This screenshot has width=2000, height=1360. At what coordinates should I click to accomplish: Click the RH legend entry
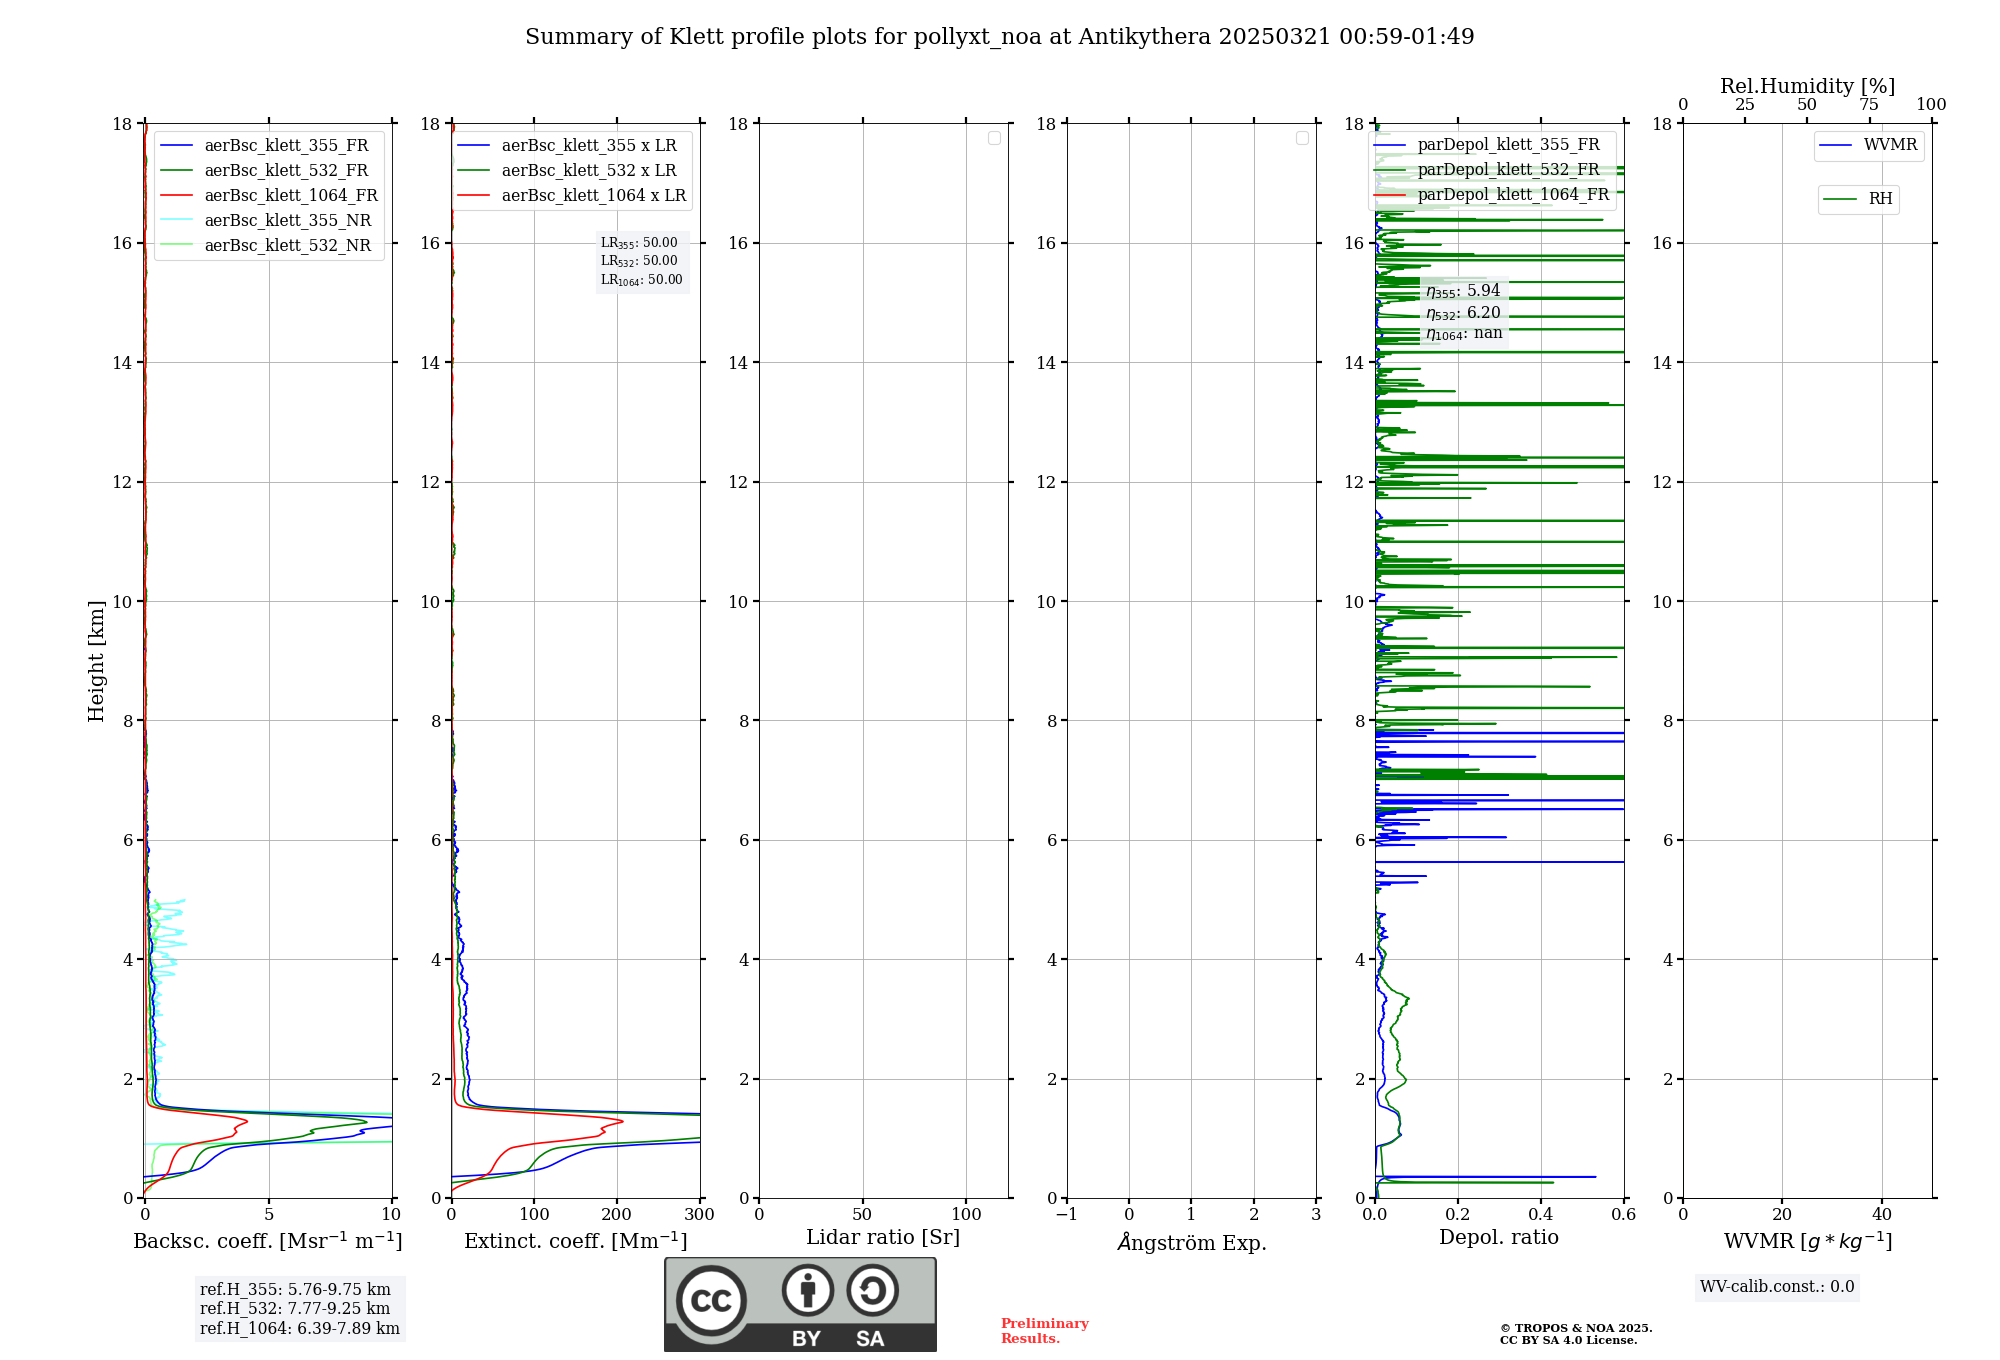(x=1858, y=199)
